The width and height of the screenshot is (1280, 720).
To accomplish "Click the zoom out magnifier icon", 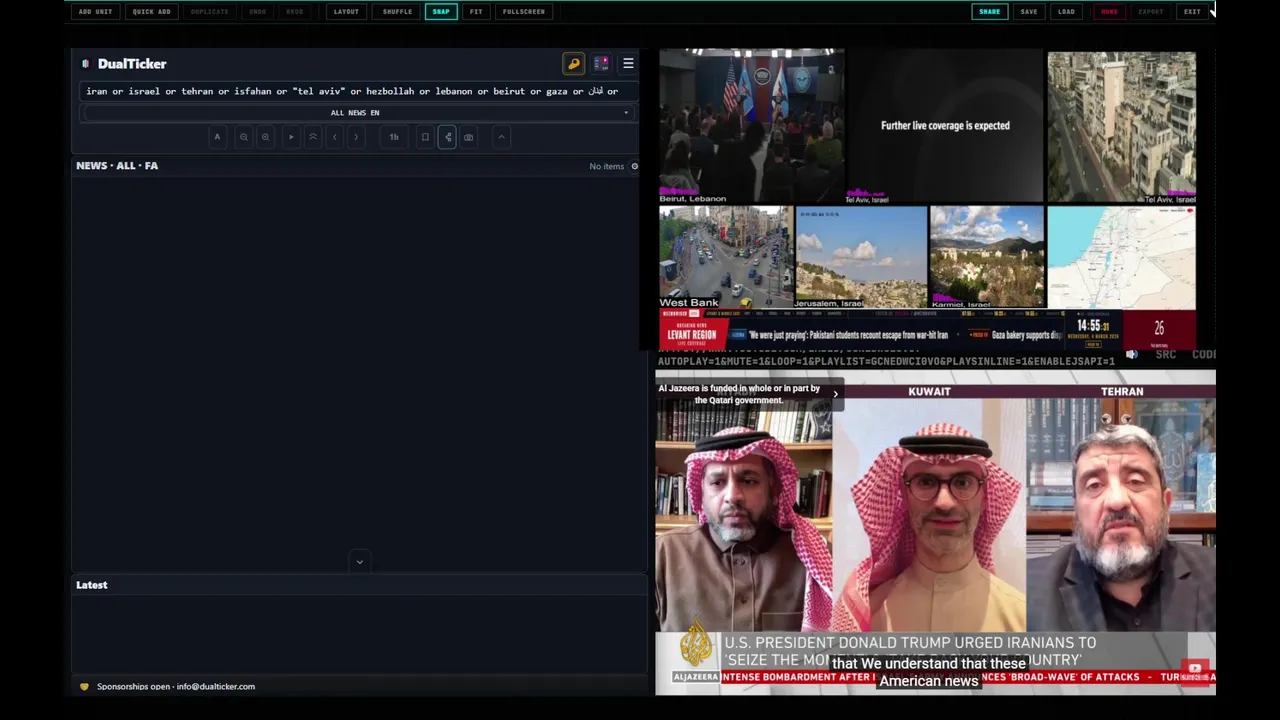I will tap(243, 137).
